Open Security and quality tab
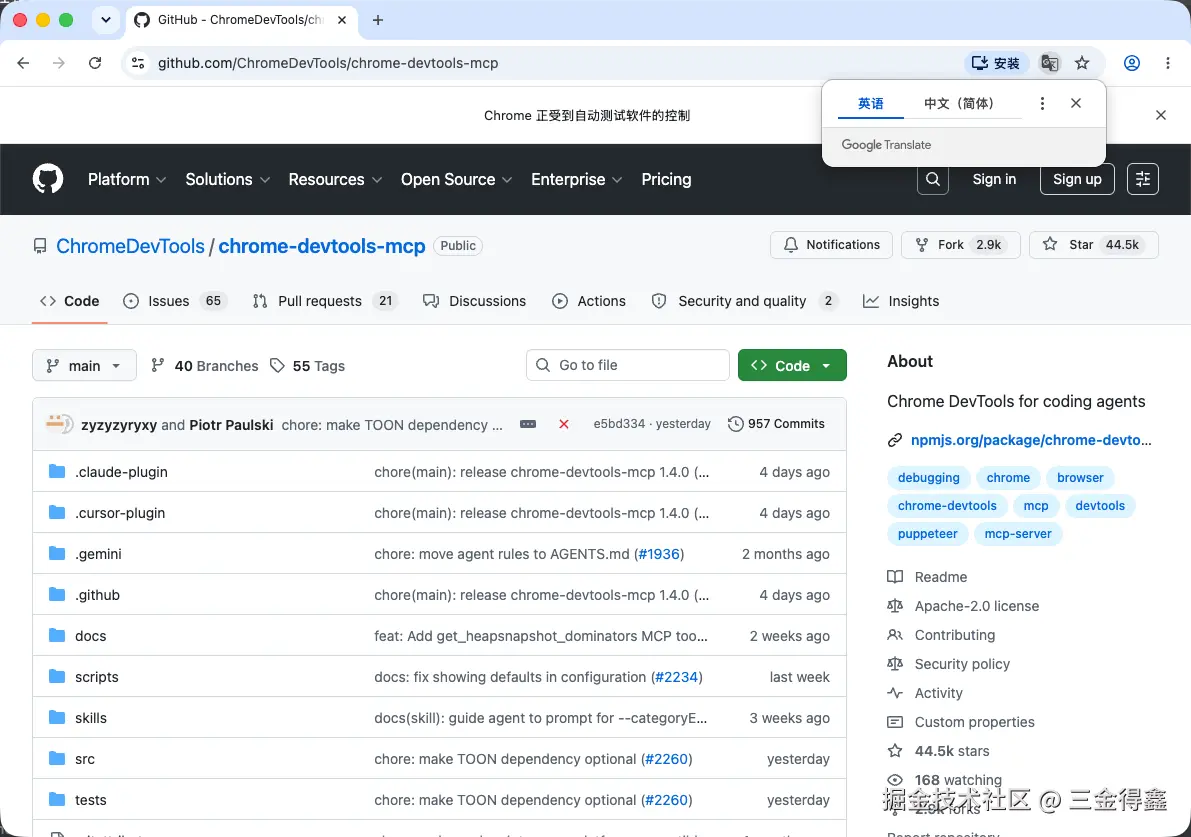1191x837 pixels. 745,302
